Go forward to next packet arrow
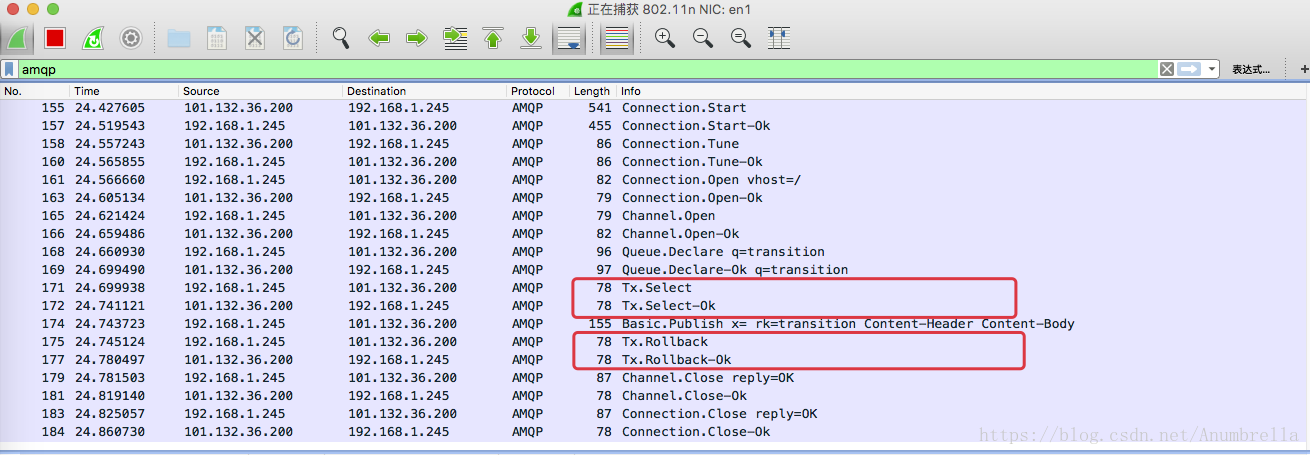Viewport: 1310px width, 455px height. pos(417,39)
